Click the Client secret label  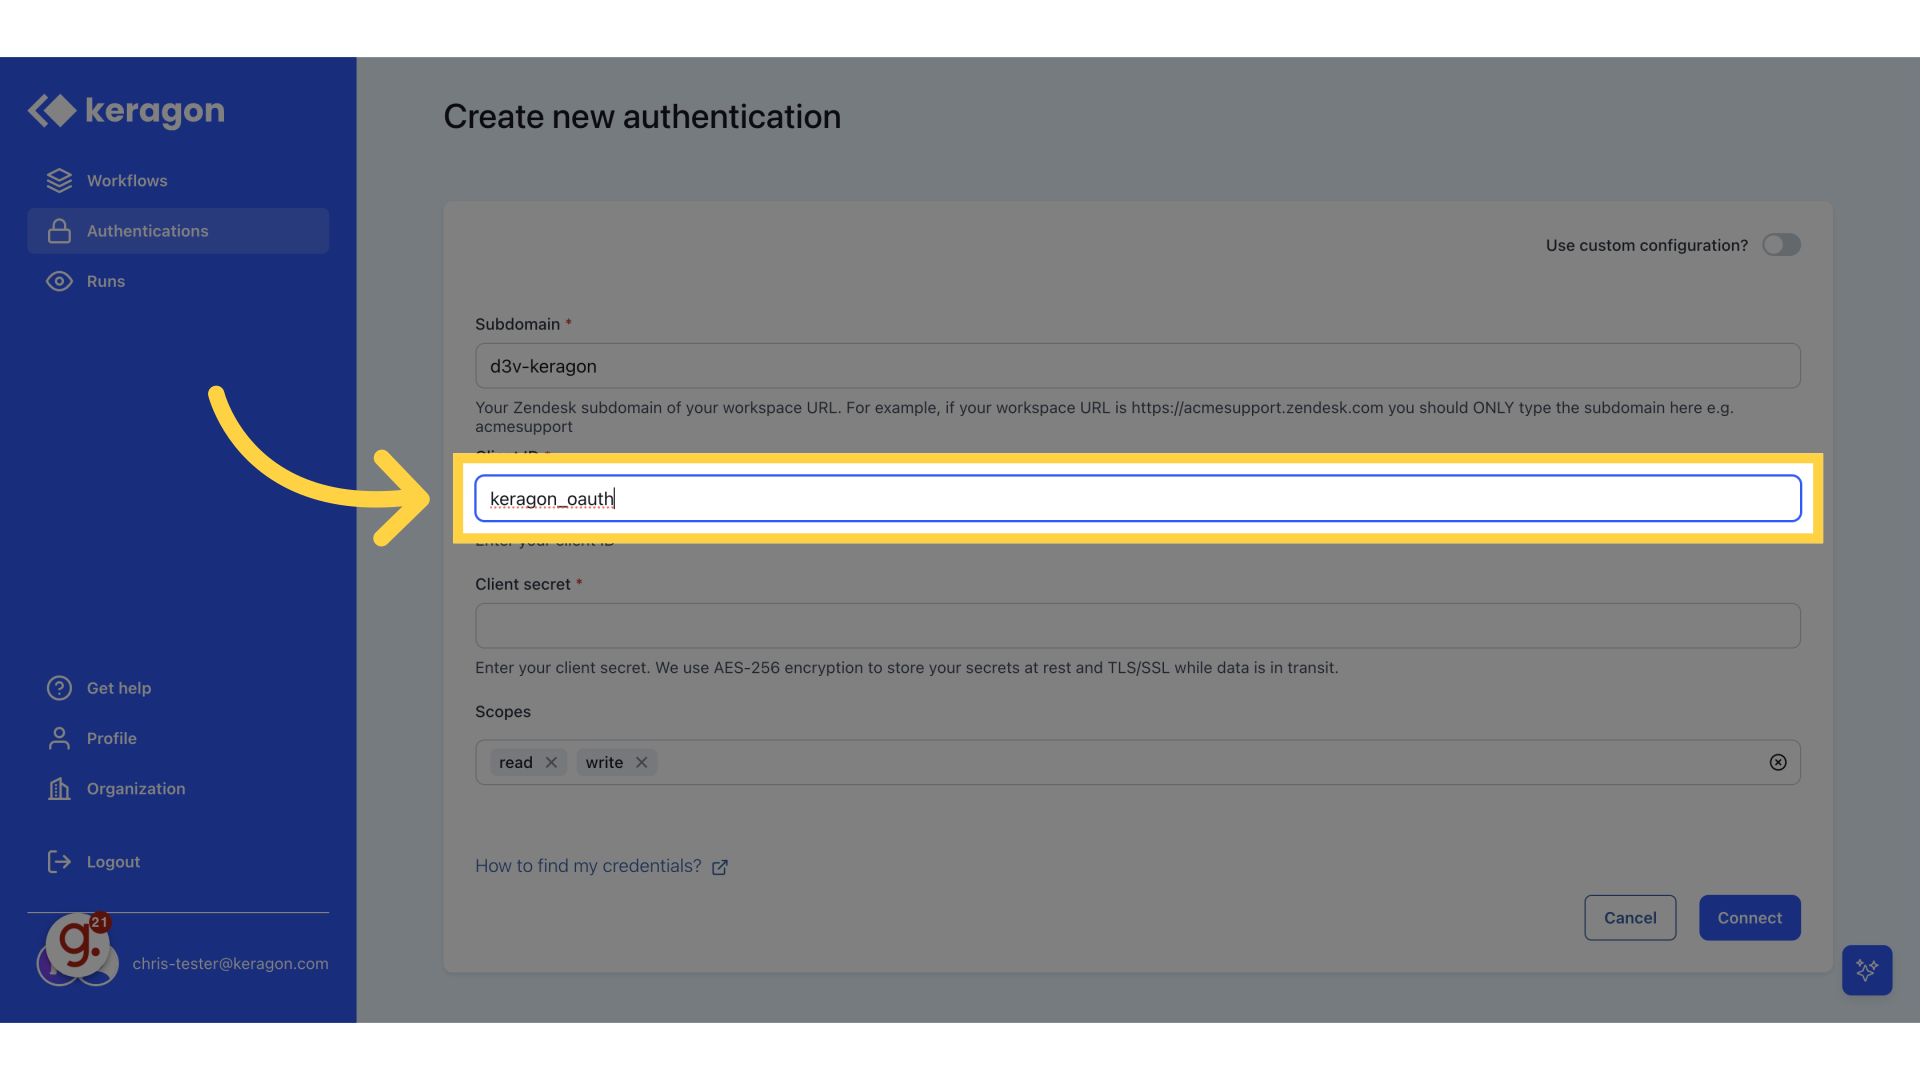522,584
